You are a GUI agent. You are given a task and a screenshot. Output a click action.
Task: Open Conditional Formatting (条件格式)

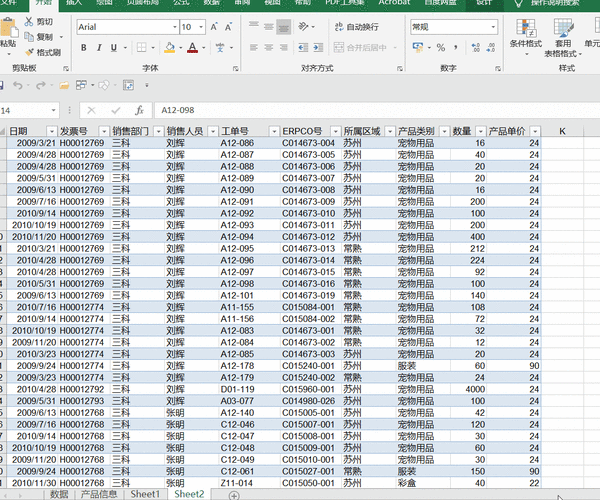coord(526,37)
